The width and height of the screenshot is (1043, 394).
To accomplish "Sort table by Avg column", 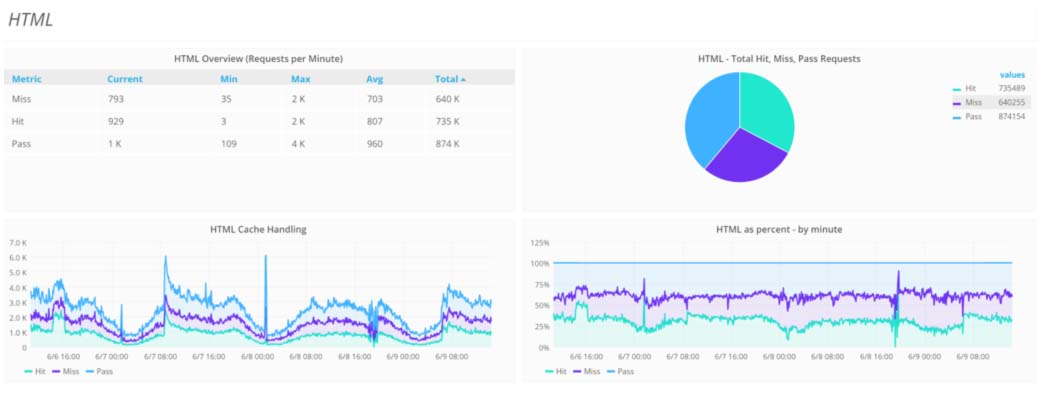I will tap(374, 79).
